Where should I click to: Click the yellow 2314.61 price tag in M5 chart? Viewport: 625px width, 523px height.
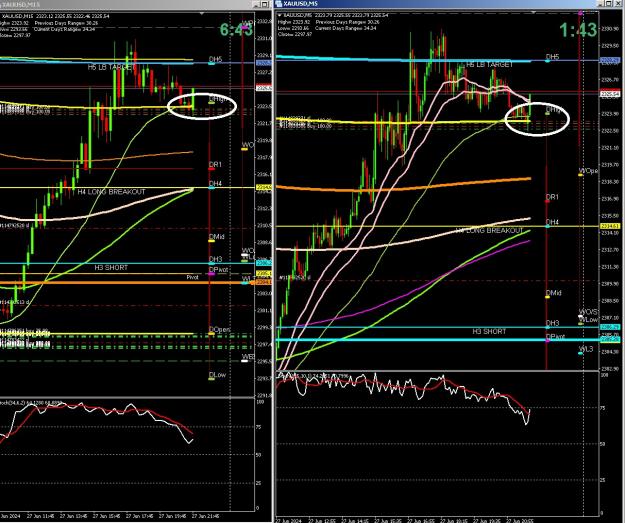610,226
